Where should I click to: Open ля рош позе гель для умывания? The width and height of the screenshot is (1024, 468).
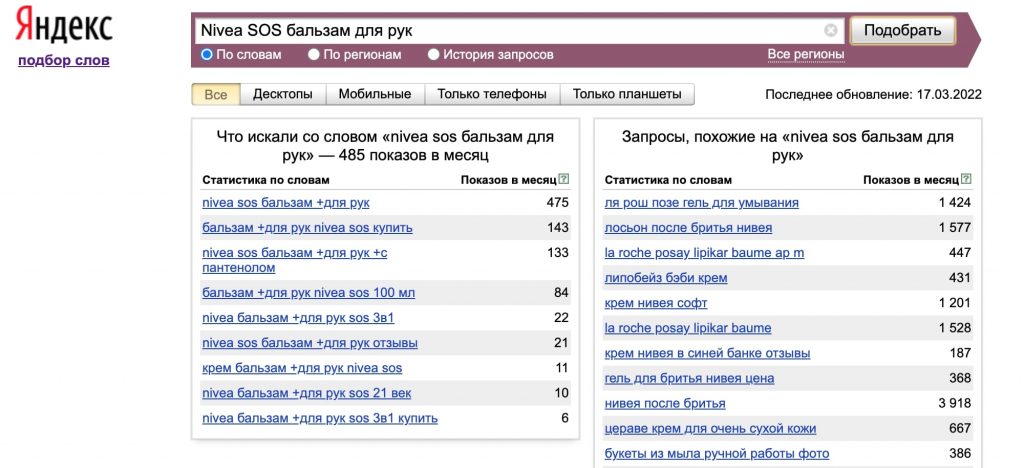point(701,203)
